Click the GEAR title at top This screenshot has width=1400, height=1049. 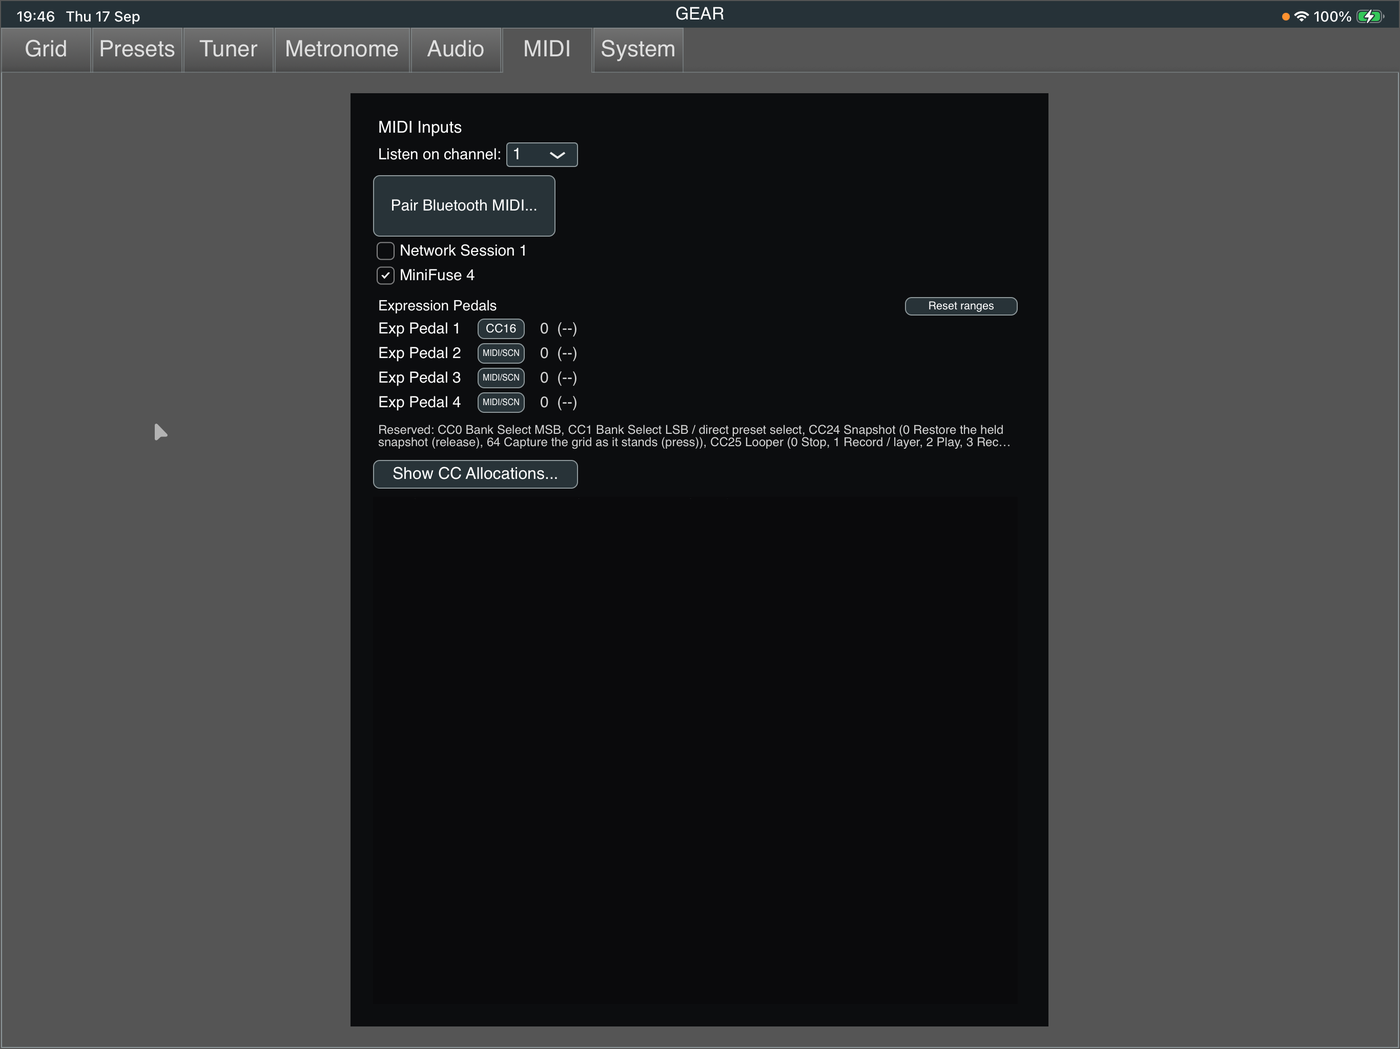pos(700,14)
